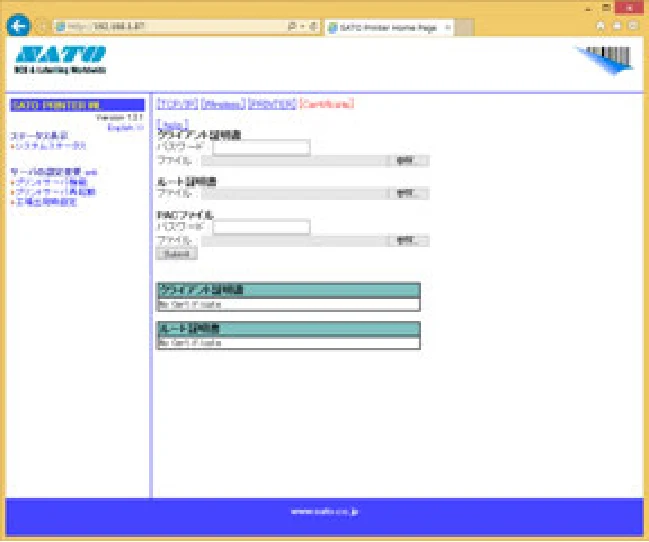Open the PRINTER settings tab
The width and height of the screenshot is (649, 542).
tap(272, 104)
